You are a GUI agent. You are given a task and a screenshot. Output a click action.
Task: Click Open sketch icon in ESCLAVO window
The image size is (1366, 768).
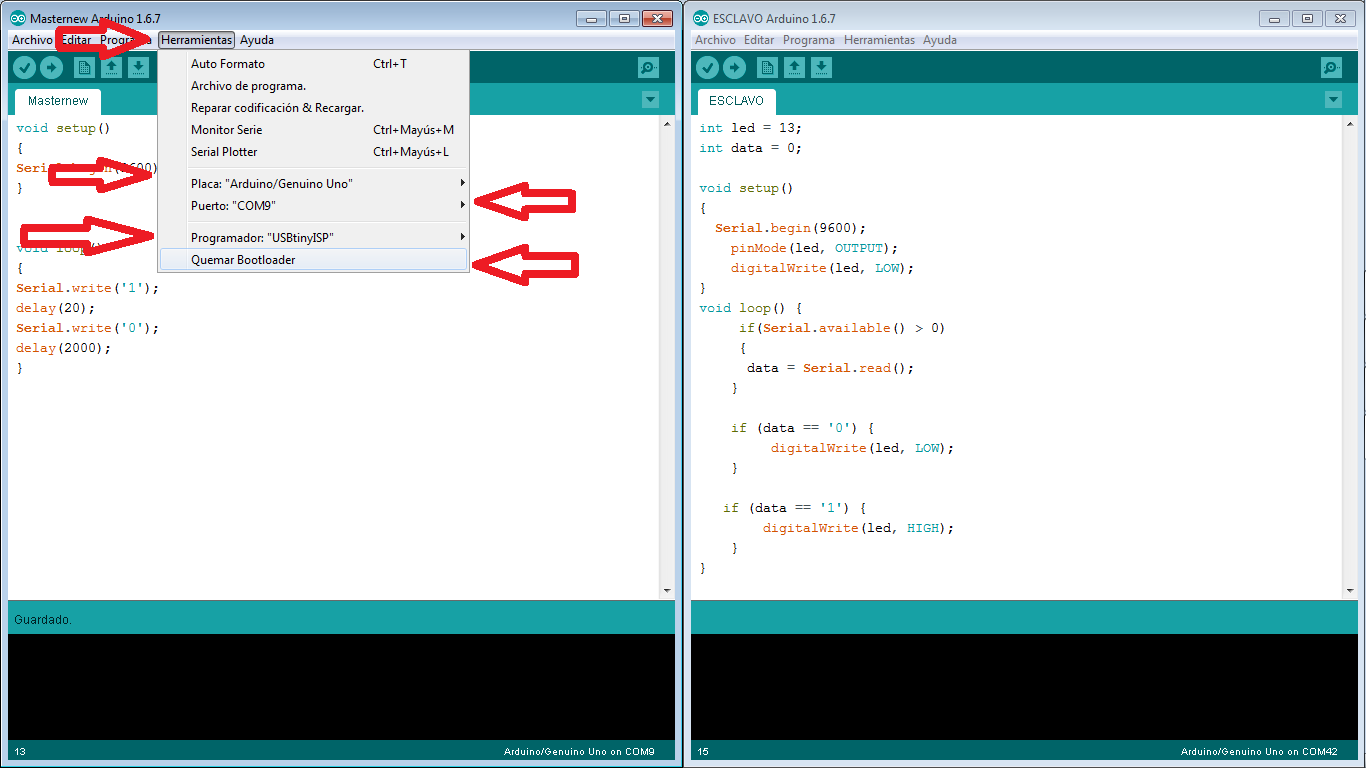[x=795, y=67]
